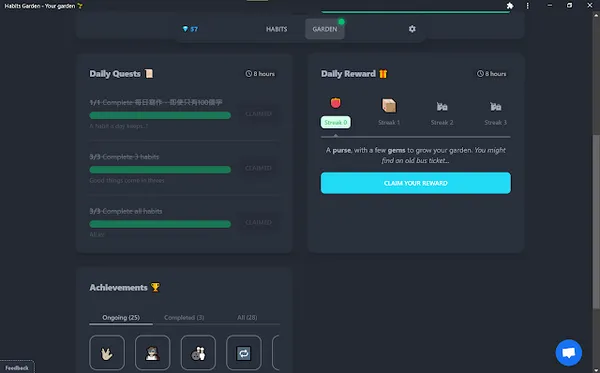
Task: Open the window three-dot menu
Action: (528, 6)
